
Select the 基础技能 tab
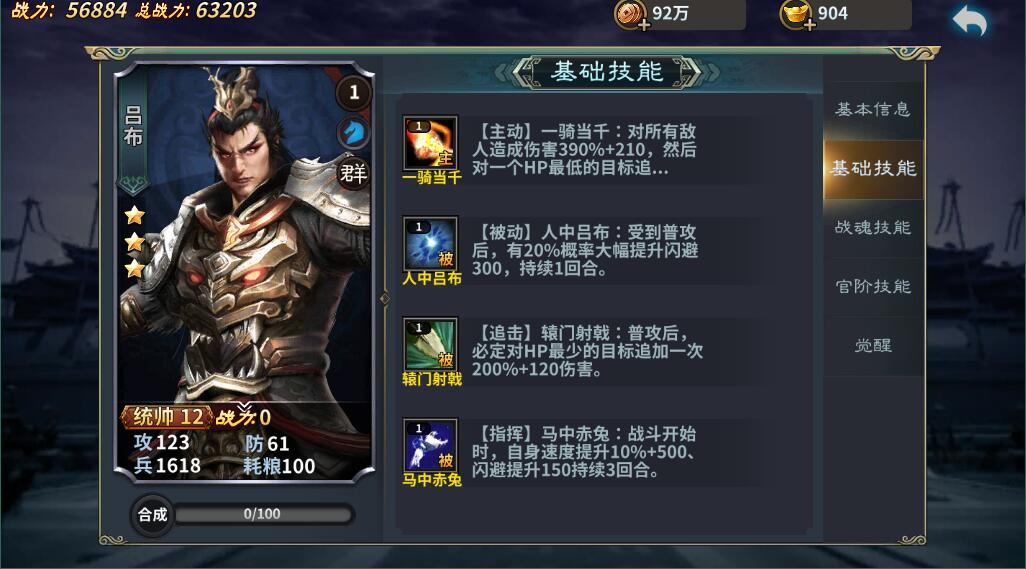pyautogui.click(x=873, y=169)
